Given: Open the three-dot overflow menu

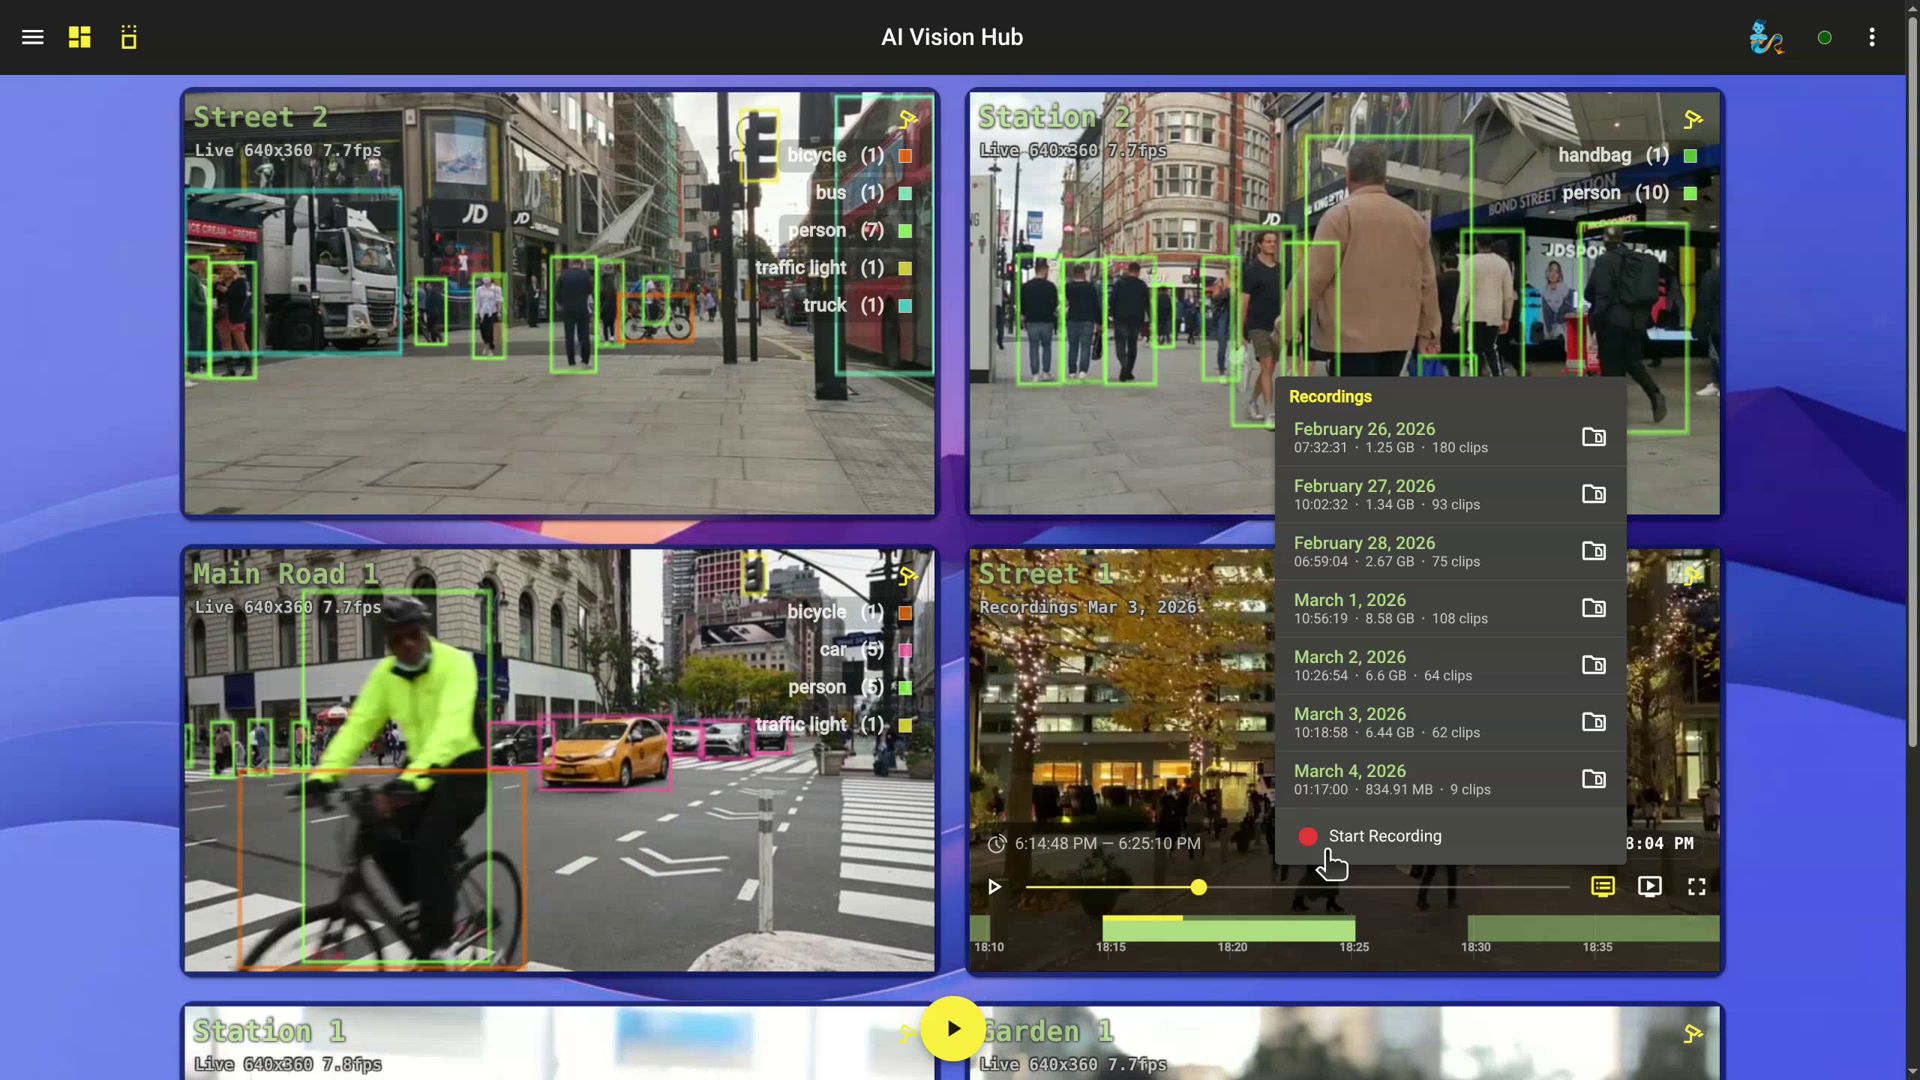Looking at the screenshot, I should (1872, 37).
